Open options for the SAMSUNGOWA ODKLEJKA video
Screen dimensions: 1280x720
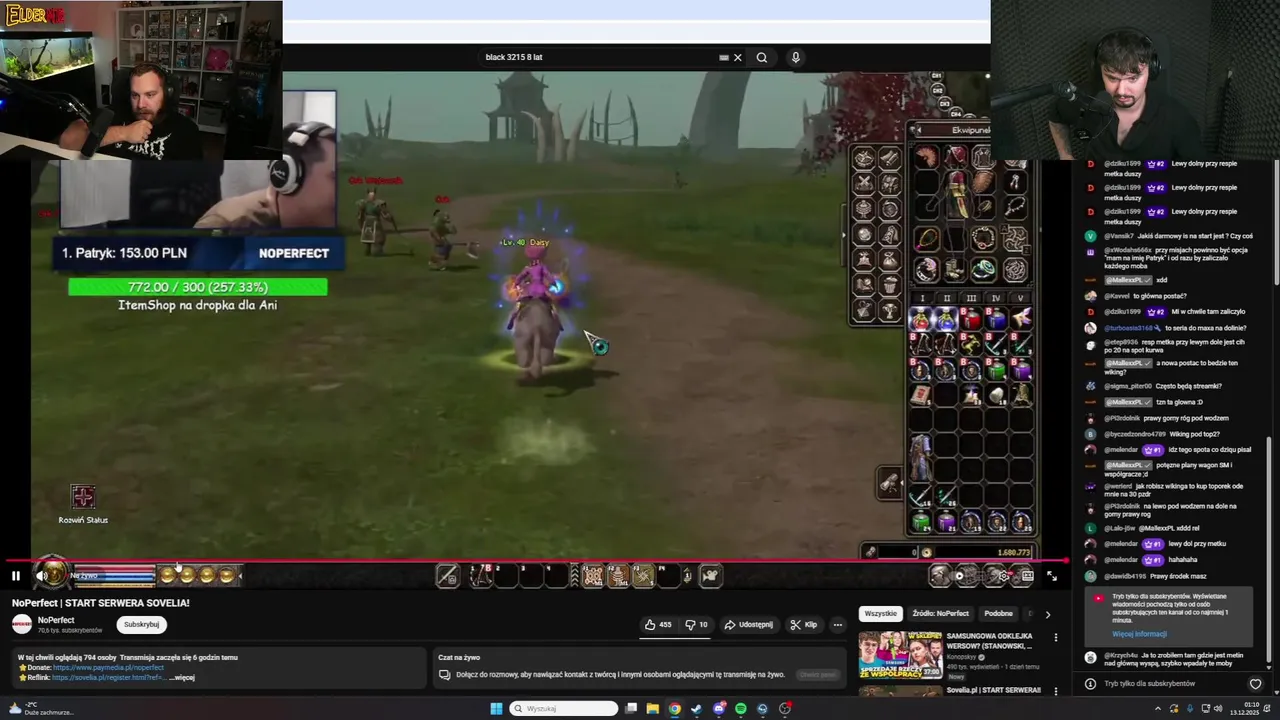[1055, 637]
